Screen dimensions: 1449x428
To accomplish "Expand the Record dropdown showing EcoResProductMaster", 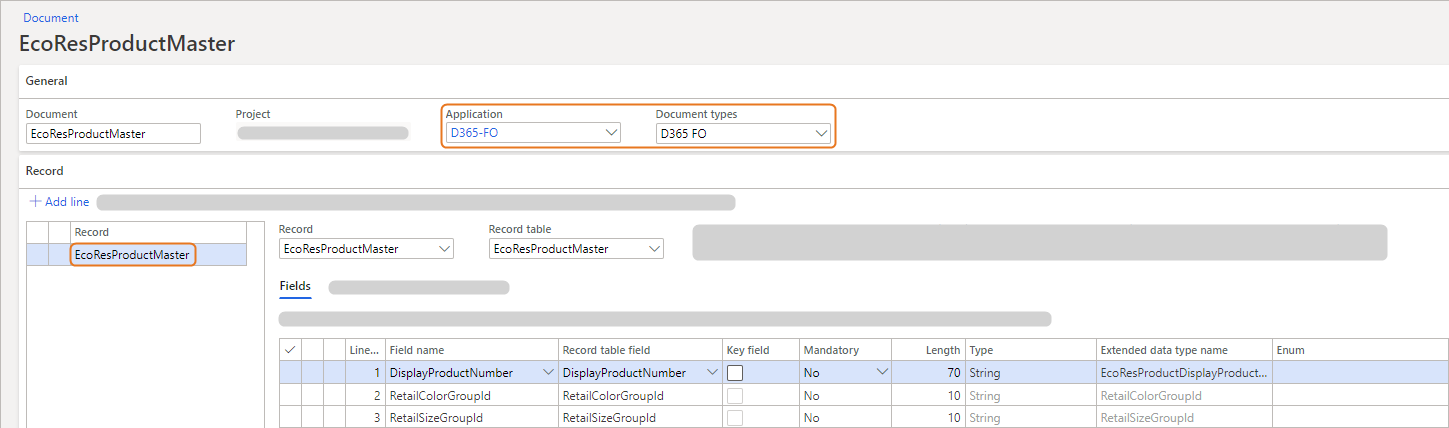I will [444, 249].
